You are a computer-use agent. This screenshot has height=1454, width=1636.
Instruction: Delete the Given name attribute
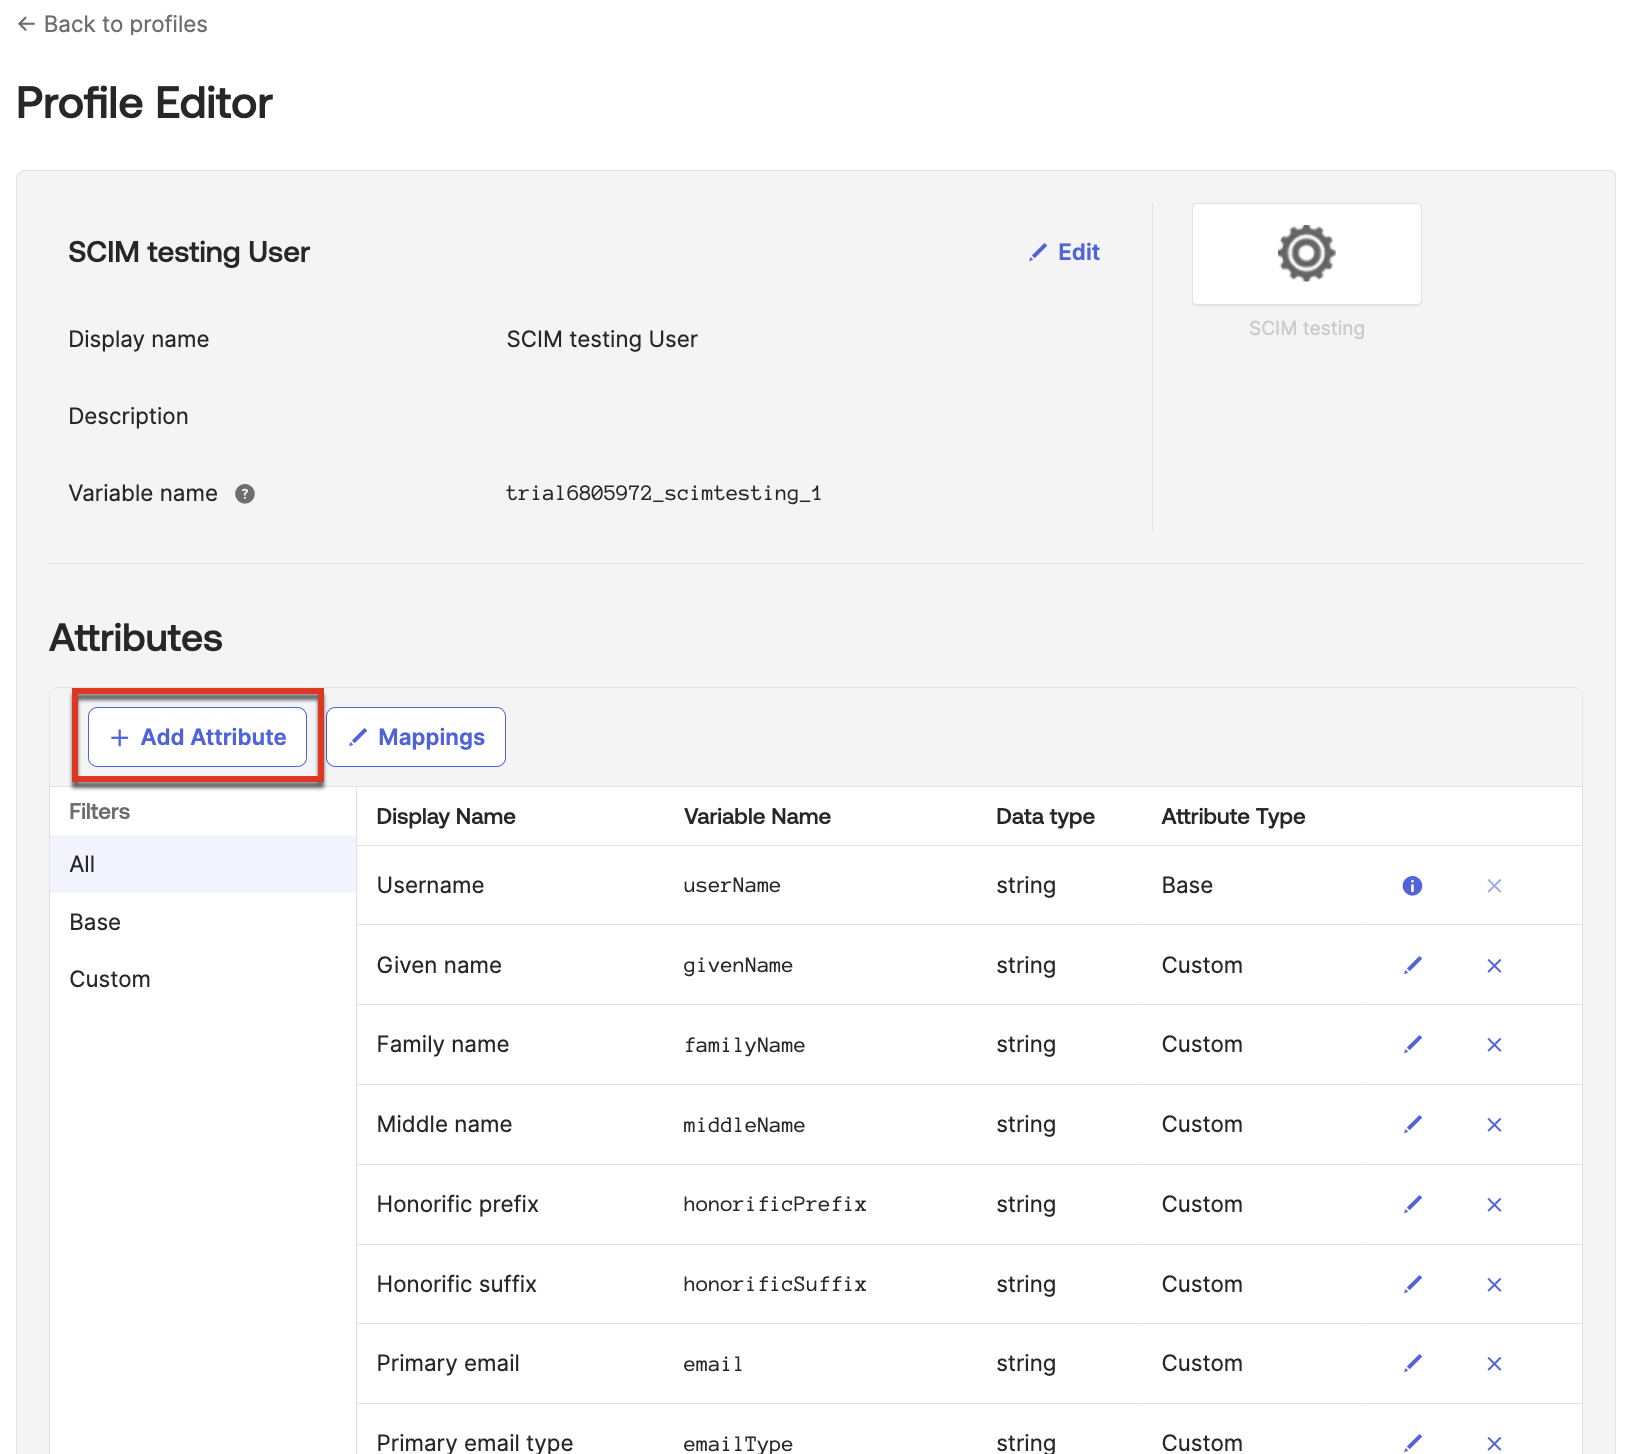(1494, 965)
